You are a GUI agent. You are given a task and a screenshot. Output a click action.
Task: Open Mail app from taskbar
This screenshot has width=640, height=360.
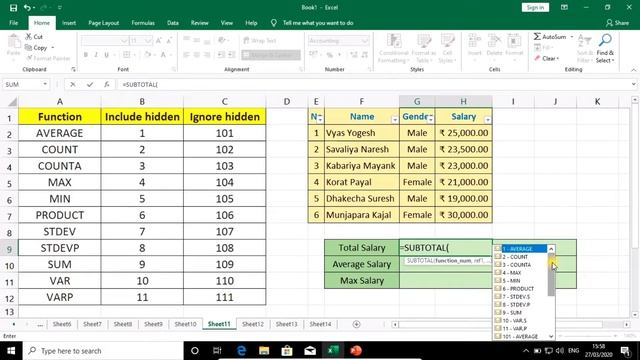(310, 351)
